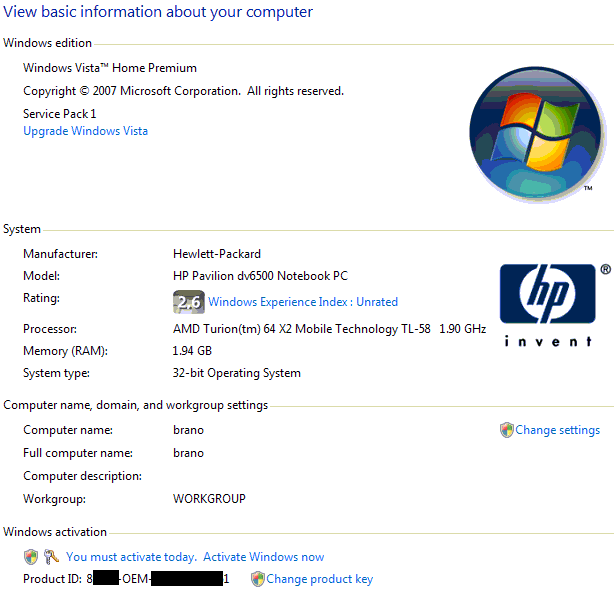Select the Computer name value brano
Image resolution: width=615 pixels, height=592 pixels.
[x=188, y=430]
